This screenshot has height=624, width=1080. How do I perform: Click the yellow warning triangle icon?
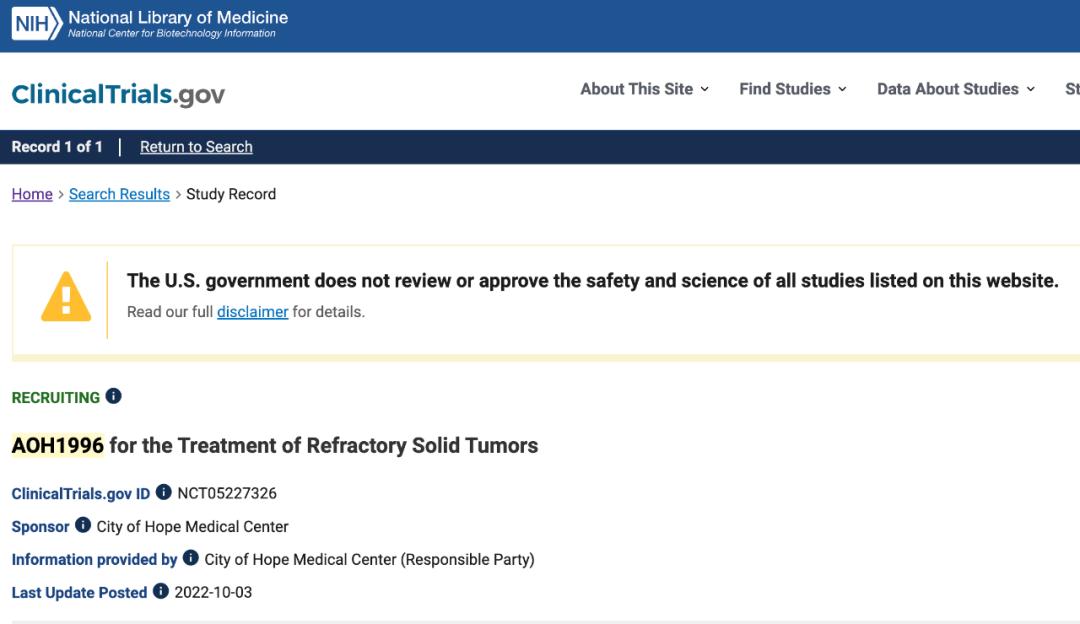(x=66, y=297)
